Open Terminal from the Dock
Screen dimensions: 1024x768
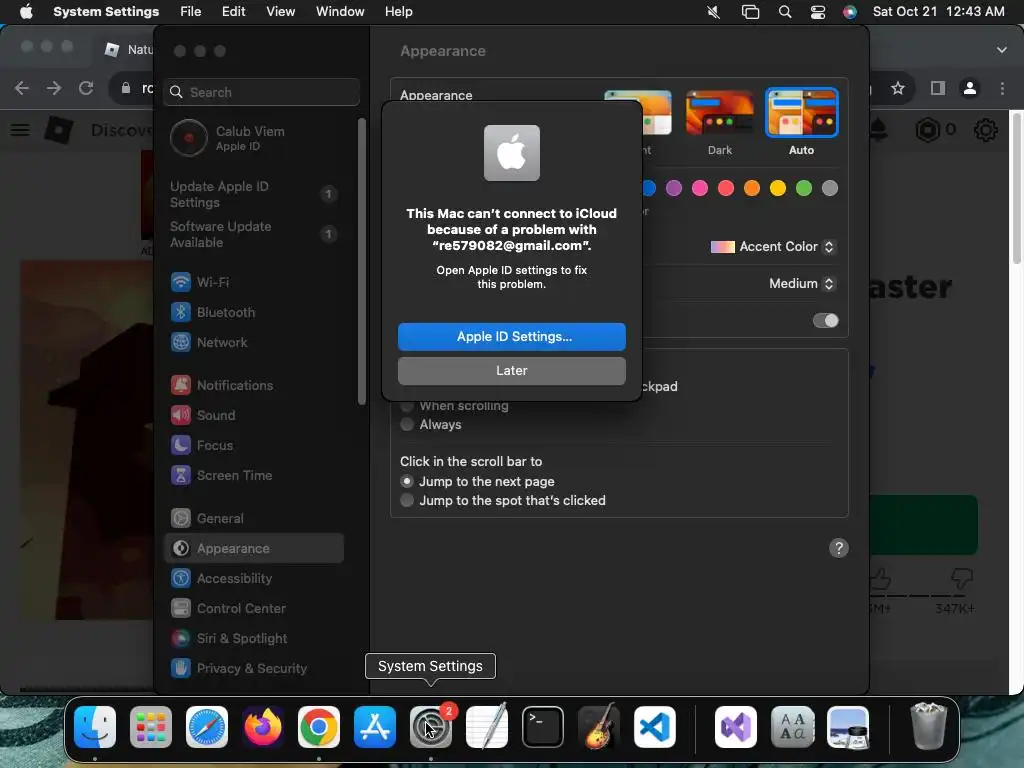[543, 727]
